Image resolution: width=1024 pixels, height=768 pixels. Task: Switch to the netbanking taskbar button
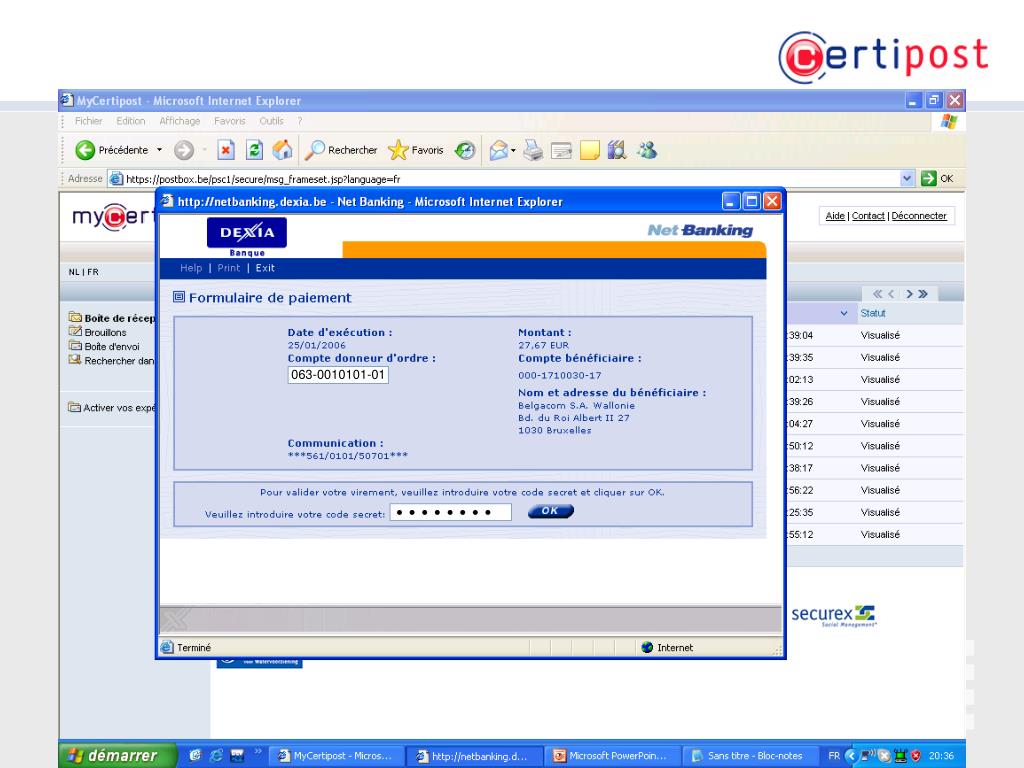pyautogui.click(x=474, y=756)
